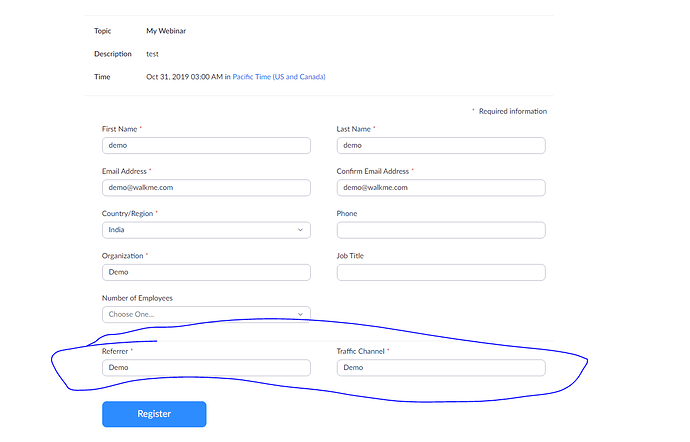Click the Referrer input field

(x=206, y=368)
